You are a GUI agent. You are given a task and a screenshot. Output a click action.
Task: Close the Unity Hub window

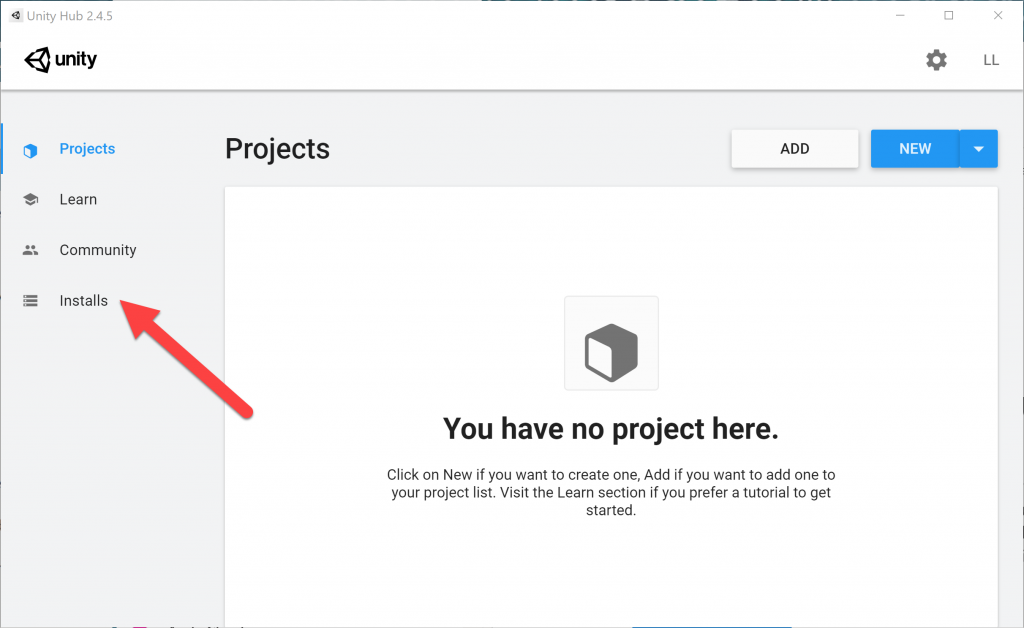[x=998, y=16]
